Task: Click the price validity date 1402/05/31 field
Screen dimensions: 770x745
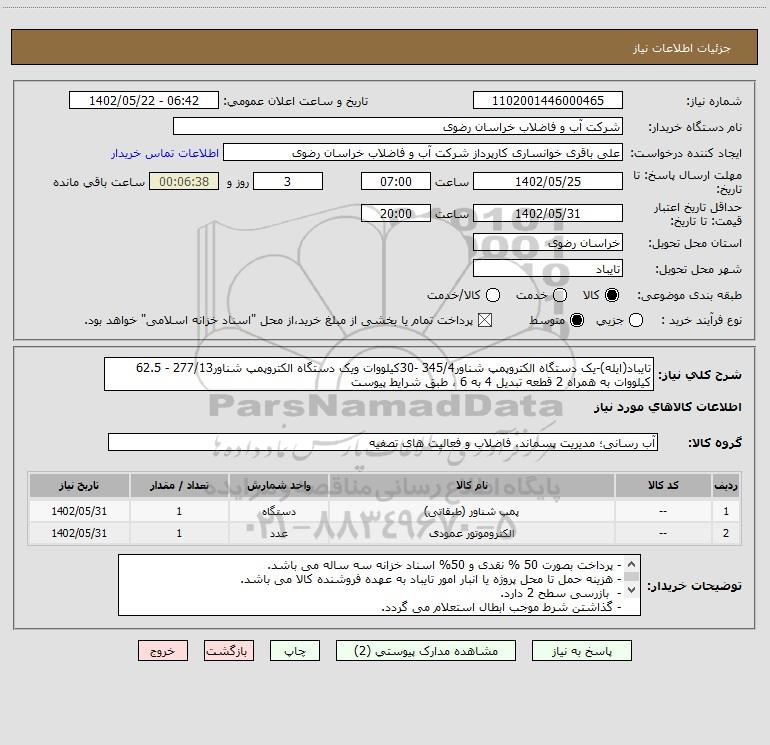Action: [x=548, y=213]
